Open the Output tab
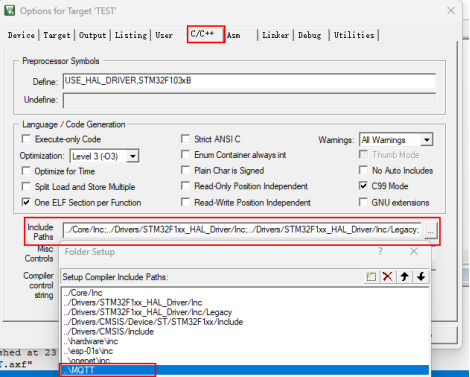 (93, 35)
